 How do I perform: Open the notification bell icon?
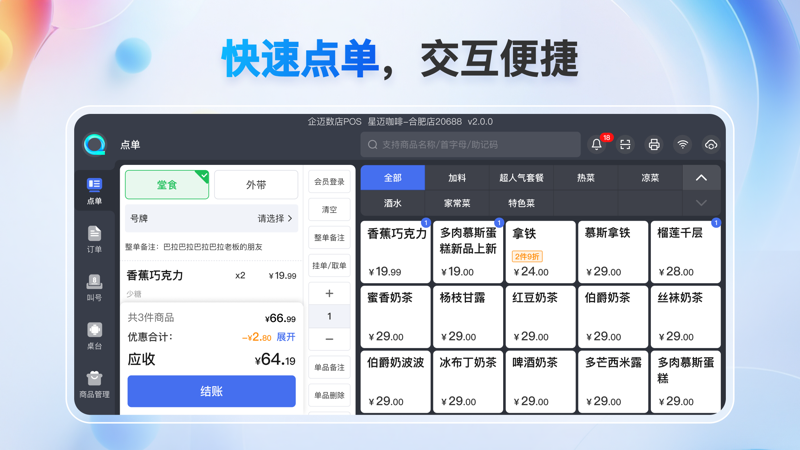pyautogui.click(x=597, y=145)
